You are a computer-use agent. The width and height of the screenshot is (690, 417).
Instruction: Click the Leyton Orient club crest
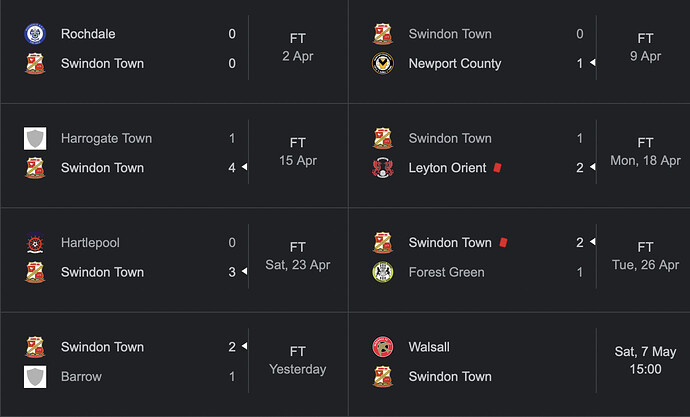[x=382, y=168]
